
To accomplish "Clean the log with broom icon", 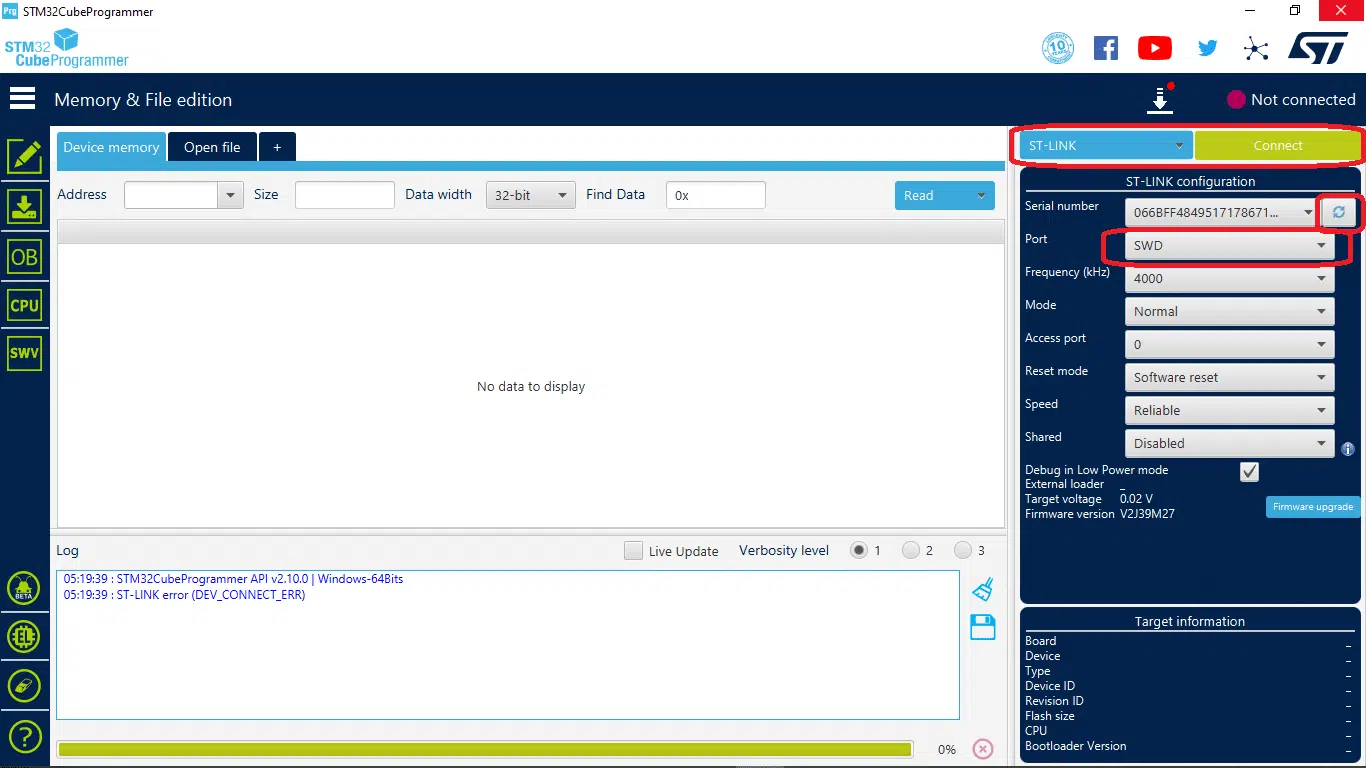I will click(x=983, y=589).
